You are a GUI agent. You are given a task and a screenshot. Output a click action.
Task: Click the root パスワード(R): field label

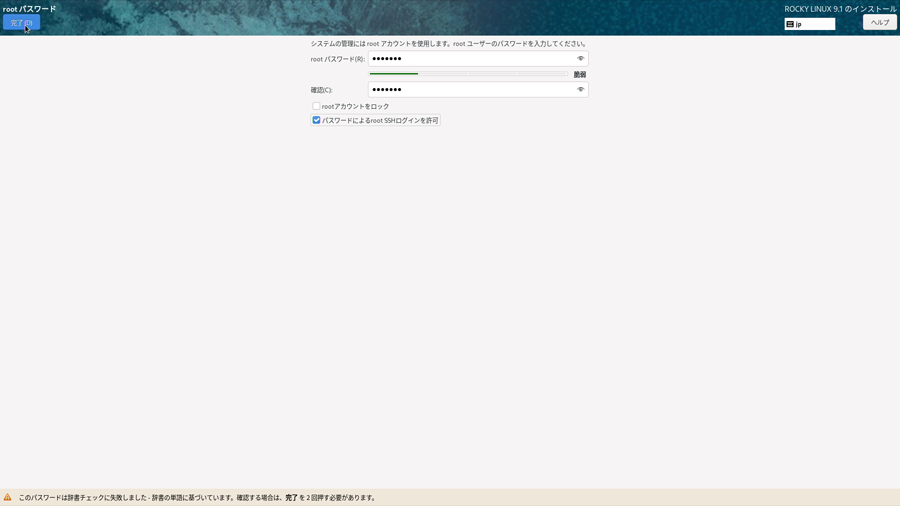pyautogui.click(x=337, y=59)
